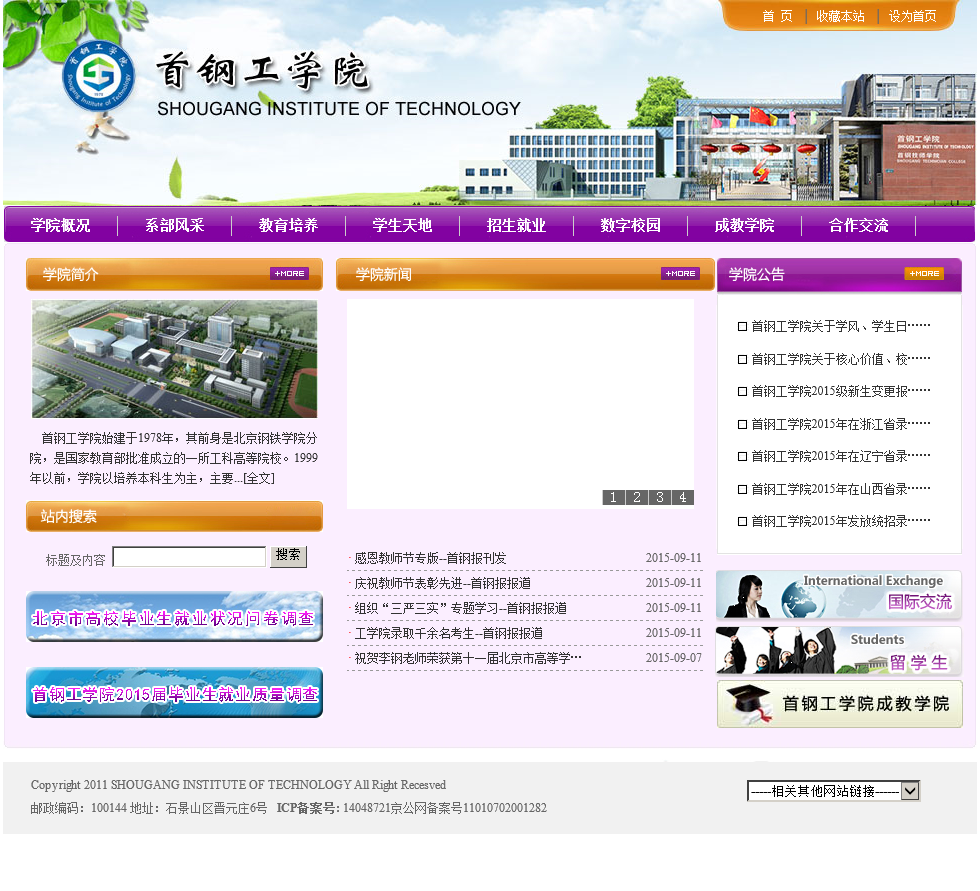Click the copyright line in footer
This screenshot has width=980, height=891.
coord(238,785)
